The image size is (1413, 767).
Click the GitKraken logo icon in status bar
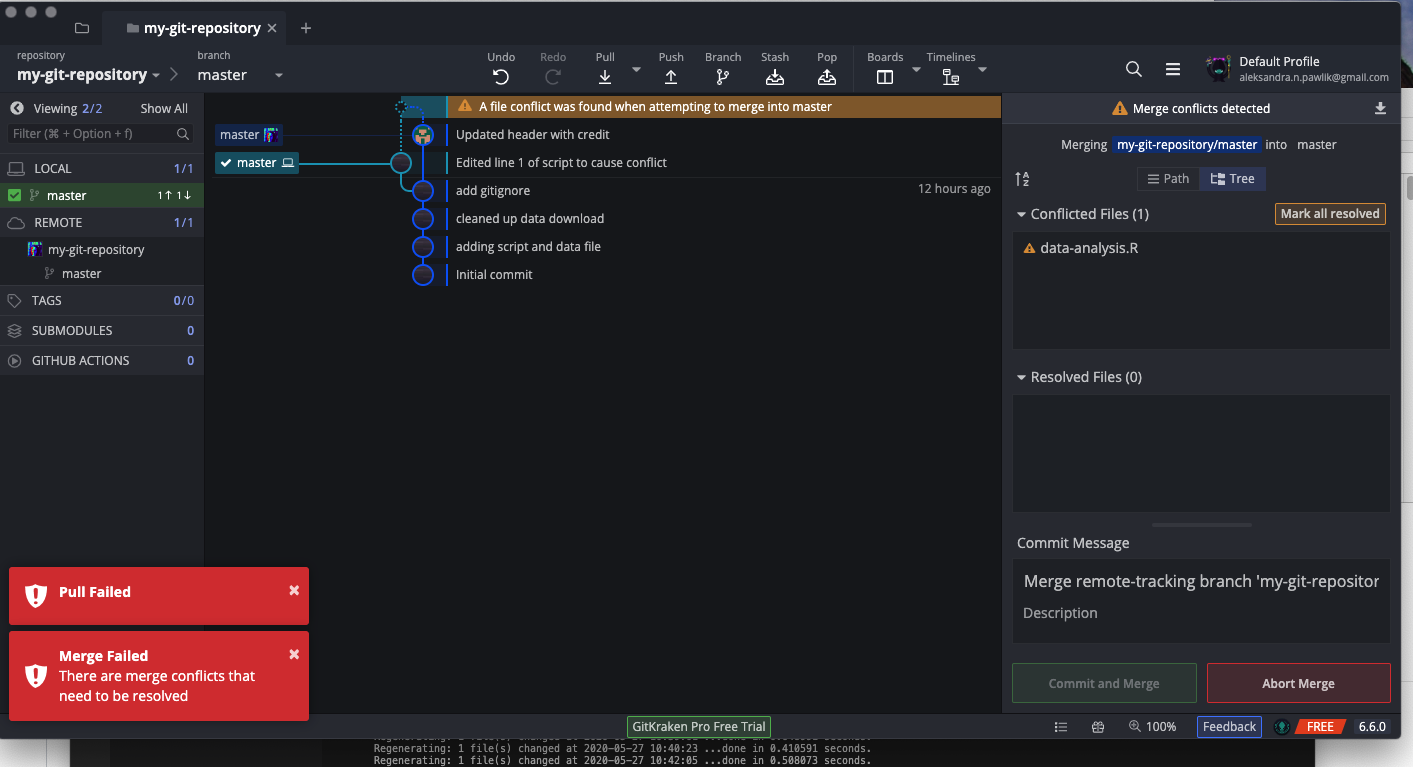coord(1281,727)
